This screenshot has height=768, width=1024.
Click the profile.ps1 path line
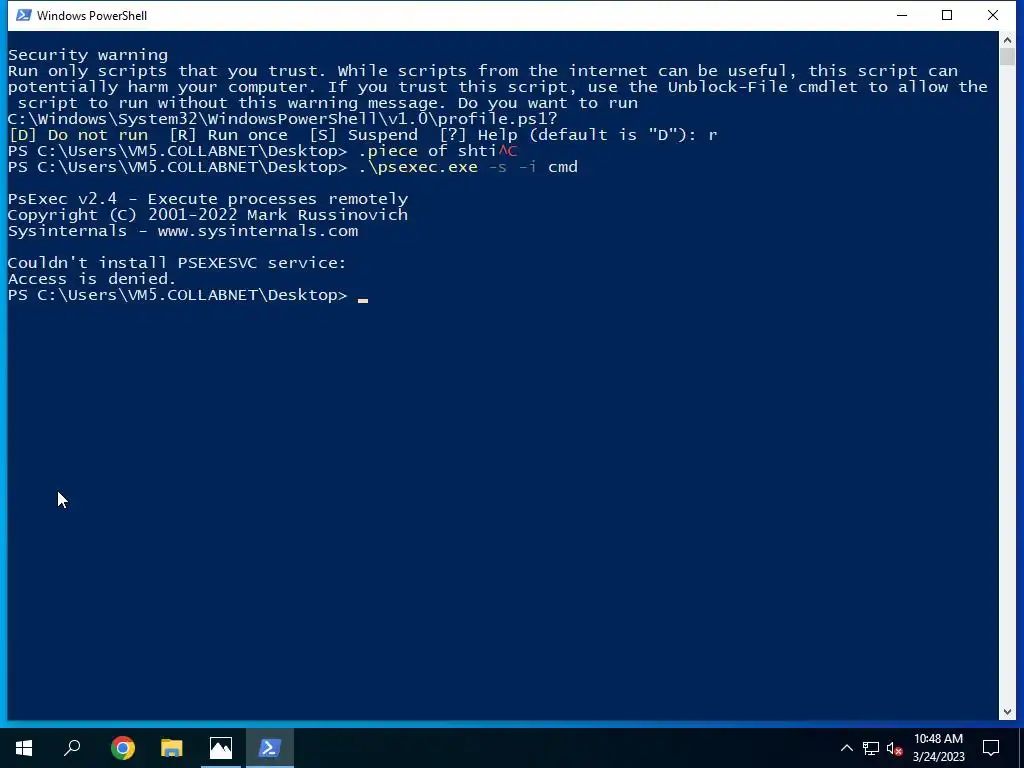click(x=283, y=119)
